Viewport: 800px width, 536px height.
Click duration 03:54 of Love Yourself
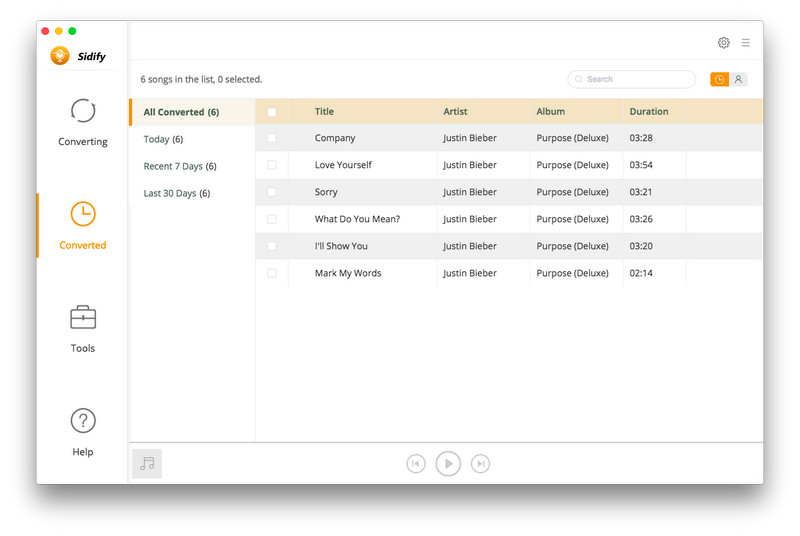click(641, 165)
